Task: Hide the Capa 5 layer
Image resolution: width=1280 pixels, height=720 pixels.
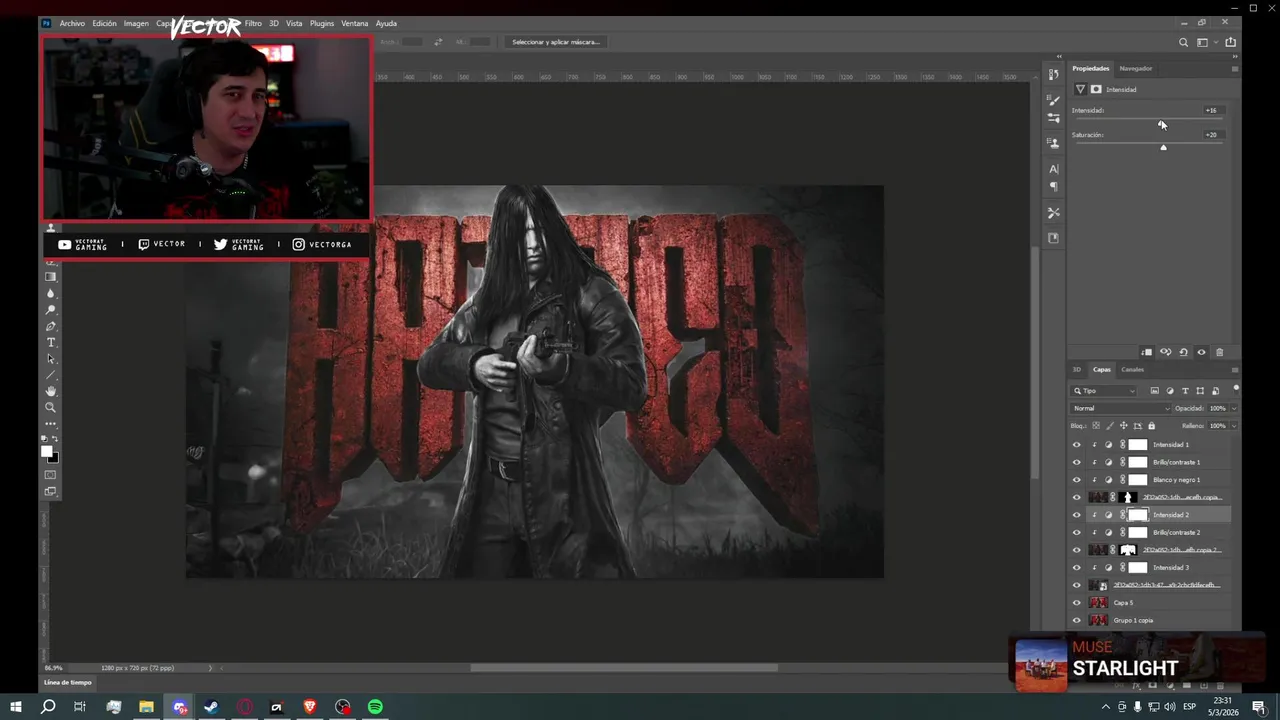Action: 1076,603
